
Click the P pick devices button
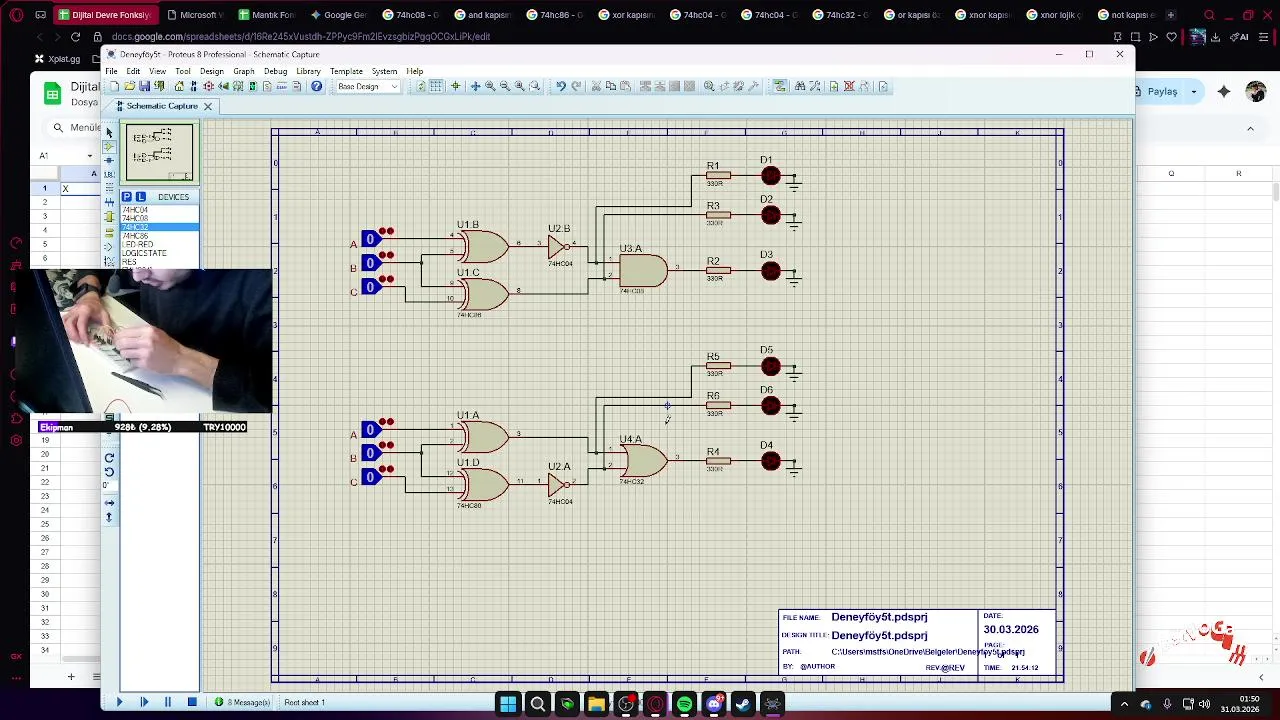tap(127, 197)
